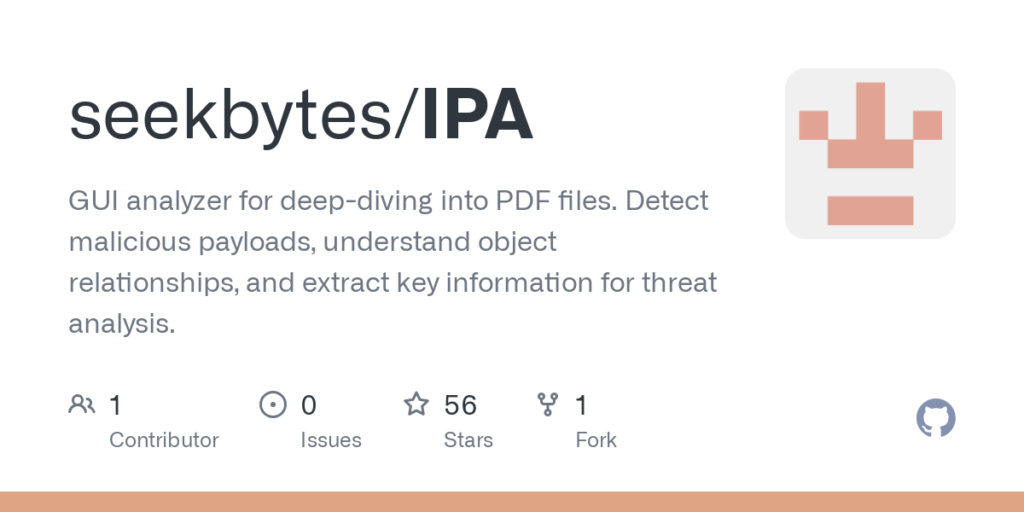Select the fork count number 1
Screen dimensions: 1024x512
[x=581, y=405]
